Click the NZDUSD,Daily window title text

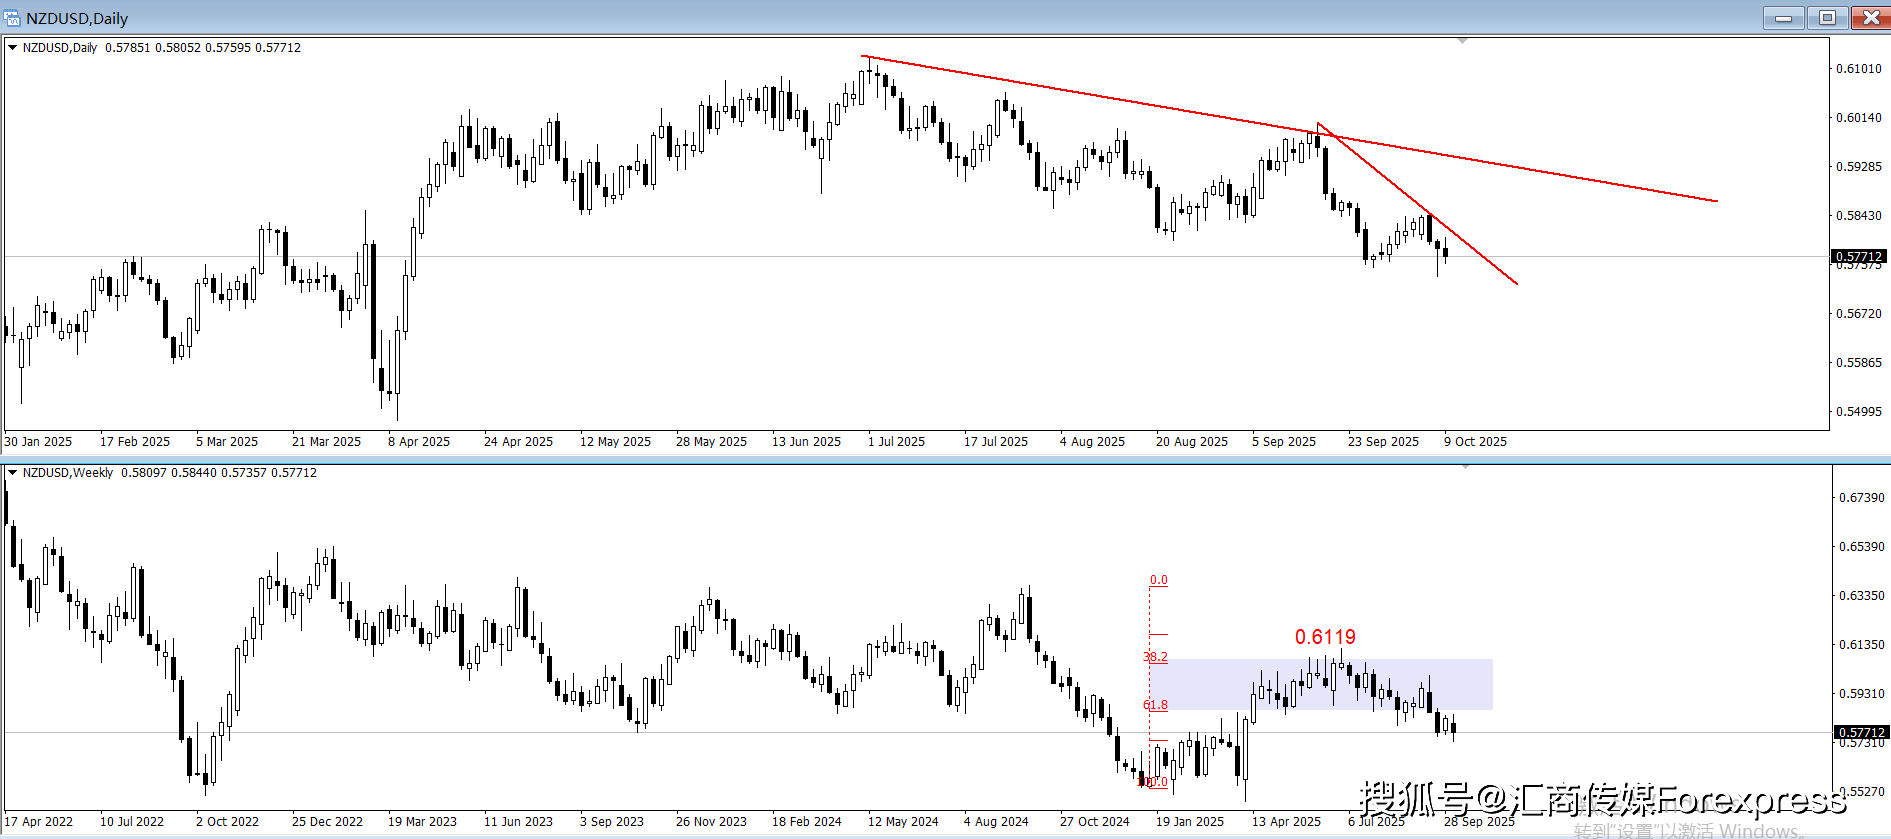77,18
